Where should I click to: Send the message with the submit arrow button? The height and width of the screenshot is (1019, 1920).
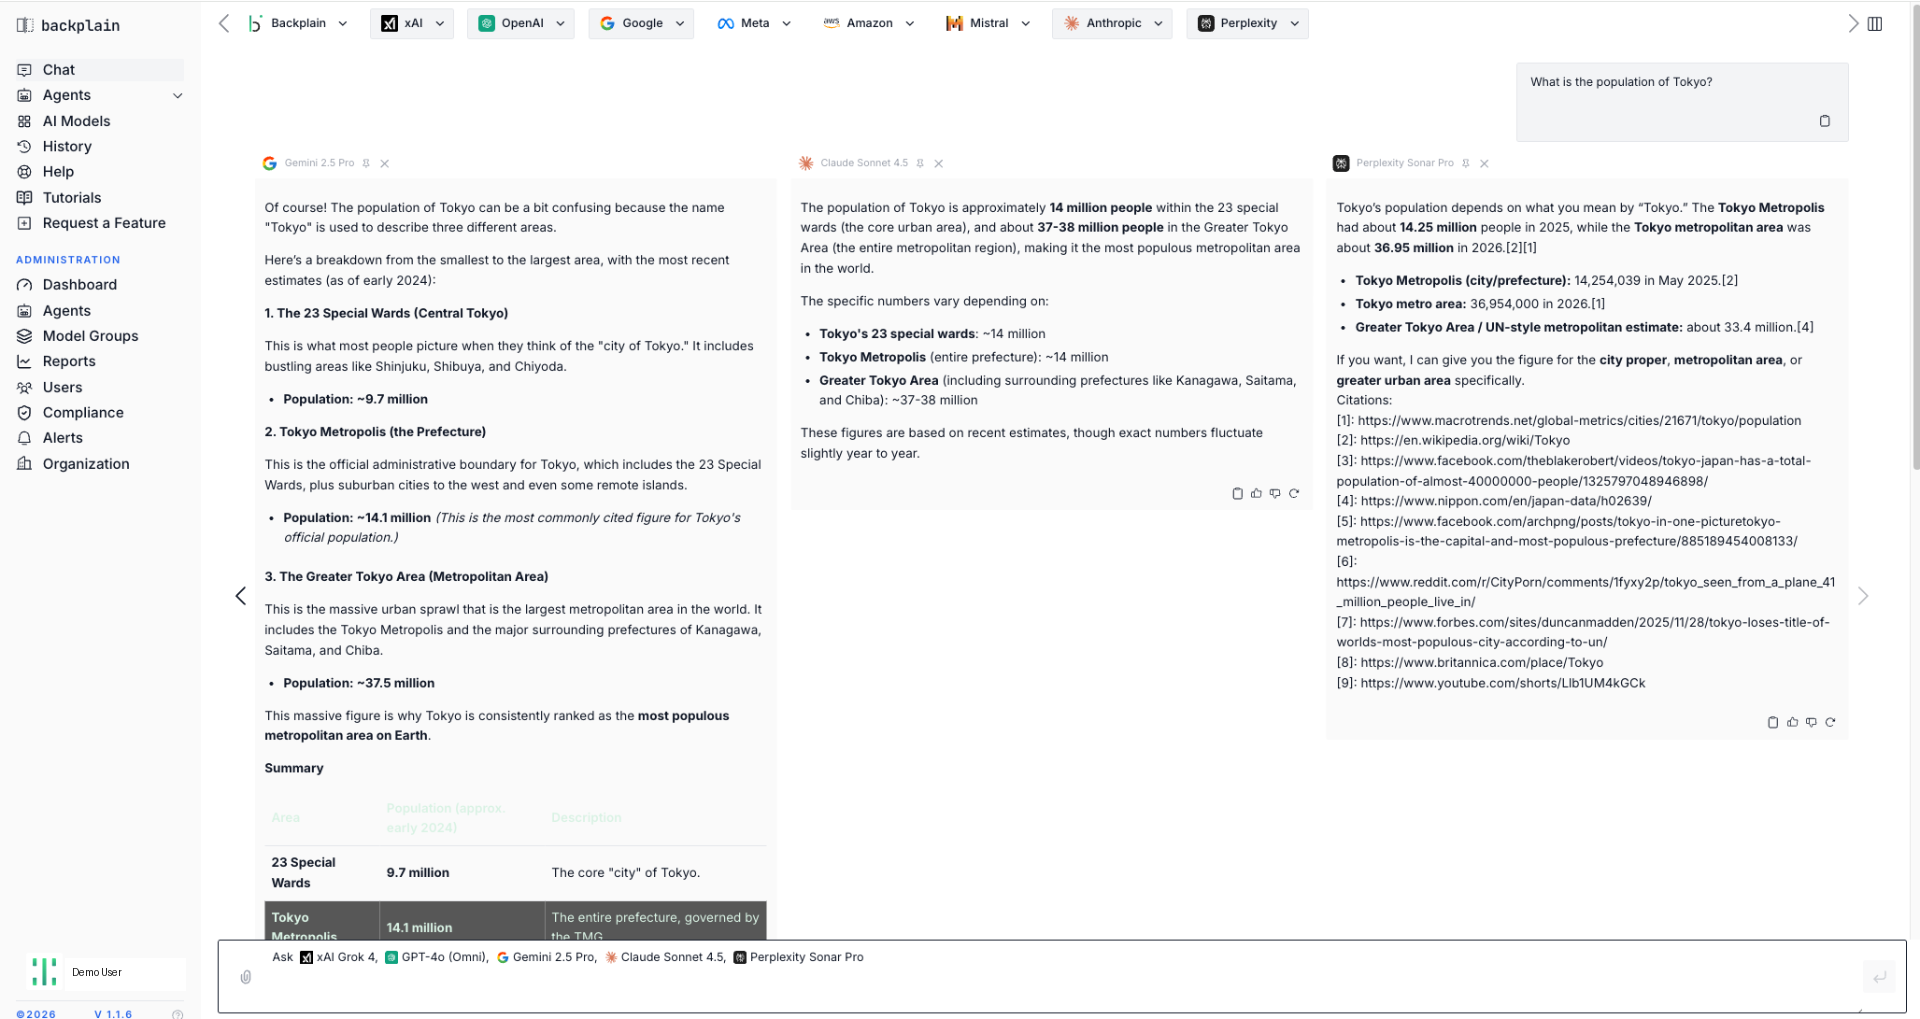tap(1880, 977)
